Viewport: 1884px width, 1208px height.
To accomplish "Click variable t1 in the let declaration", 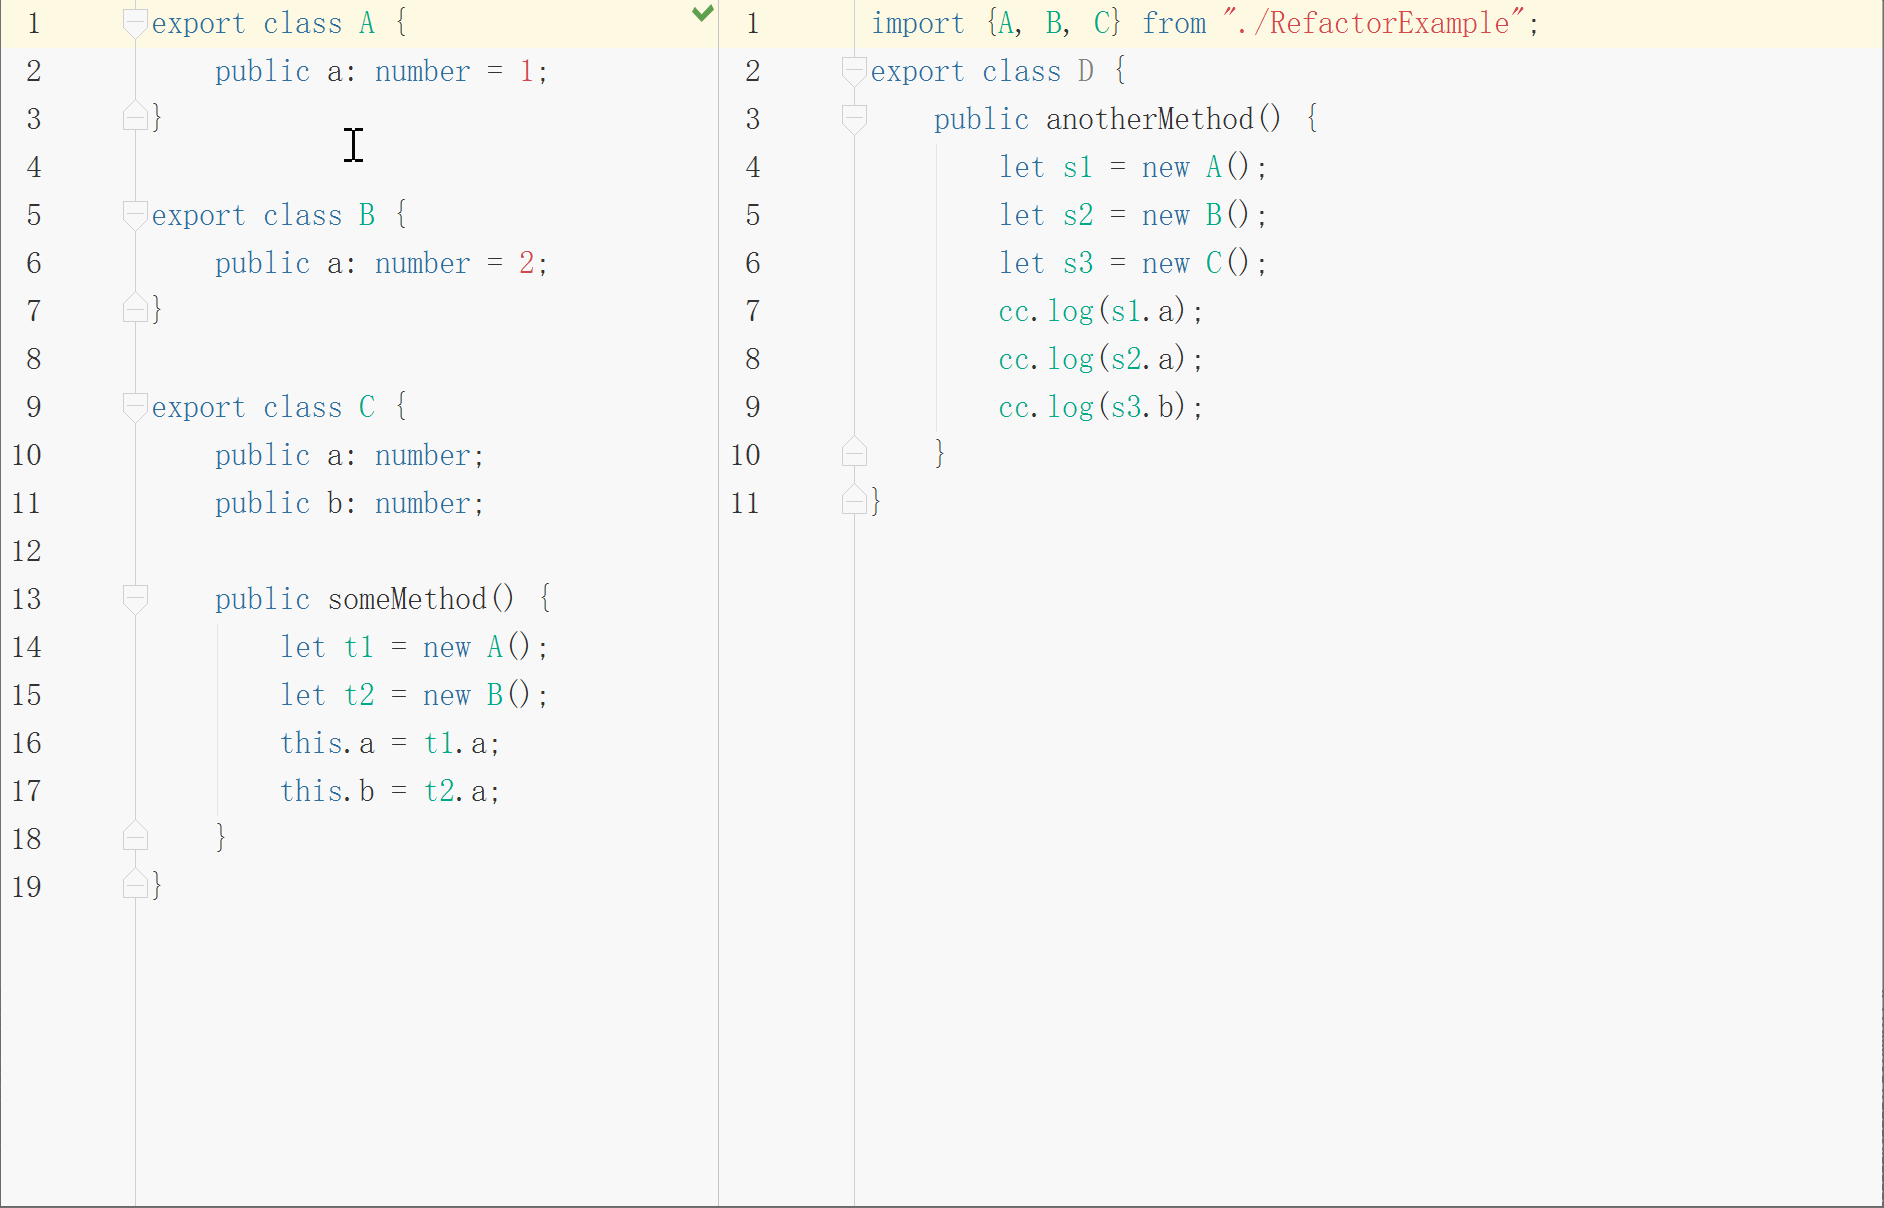I will tap(359, 647).
